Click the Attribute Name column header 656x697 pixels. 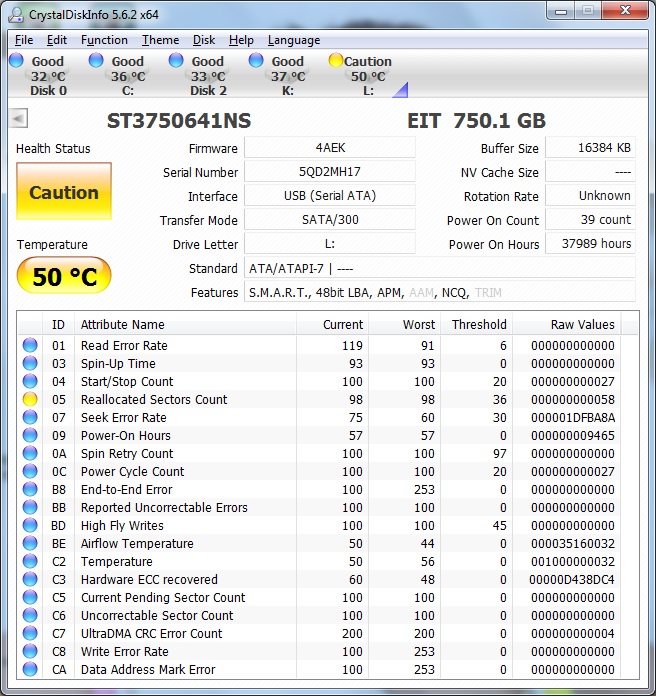(x=185, y=324)
